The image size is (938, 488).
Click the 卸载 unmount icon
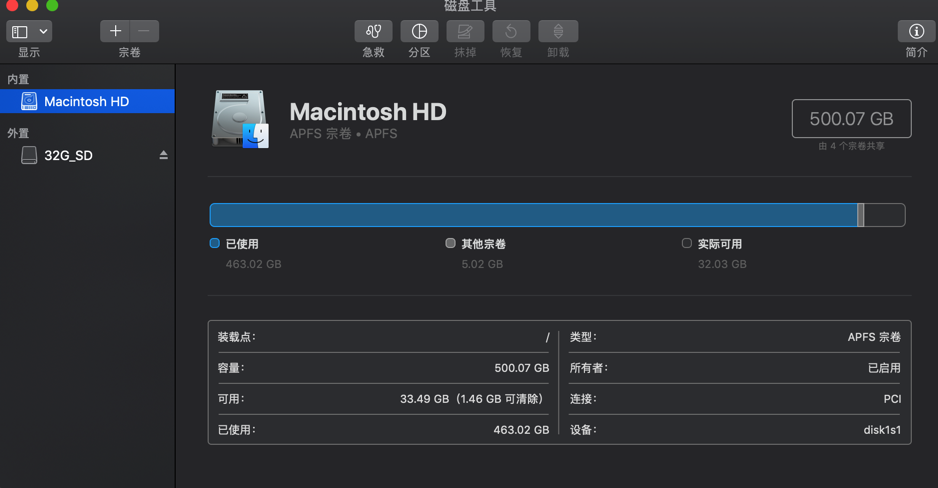pyautogui.click(x=558, y=31)
